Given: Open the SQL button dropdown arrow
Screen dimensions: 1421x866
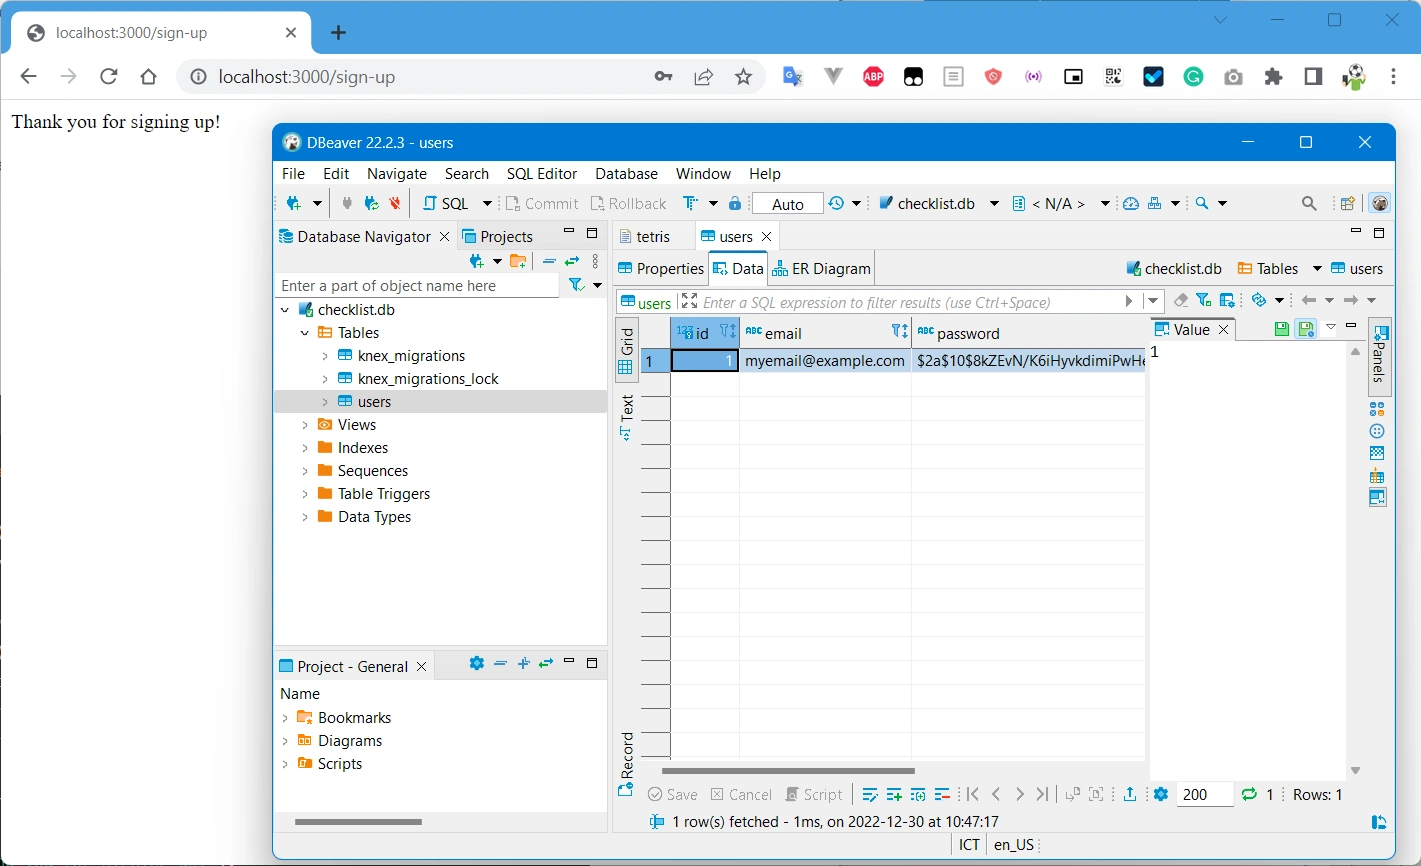Looking at the screenshot, I should click(x=487, y=203).
